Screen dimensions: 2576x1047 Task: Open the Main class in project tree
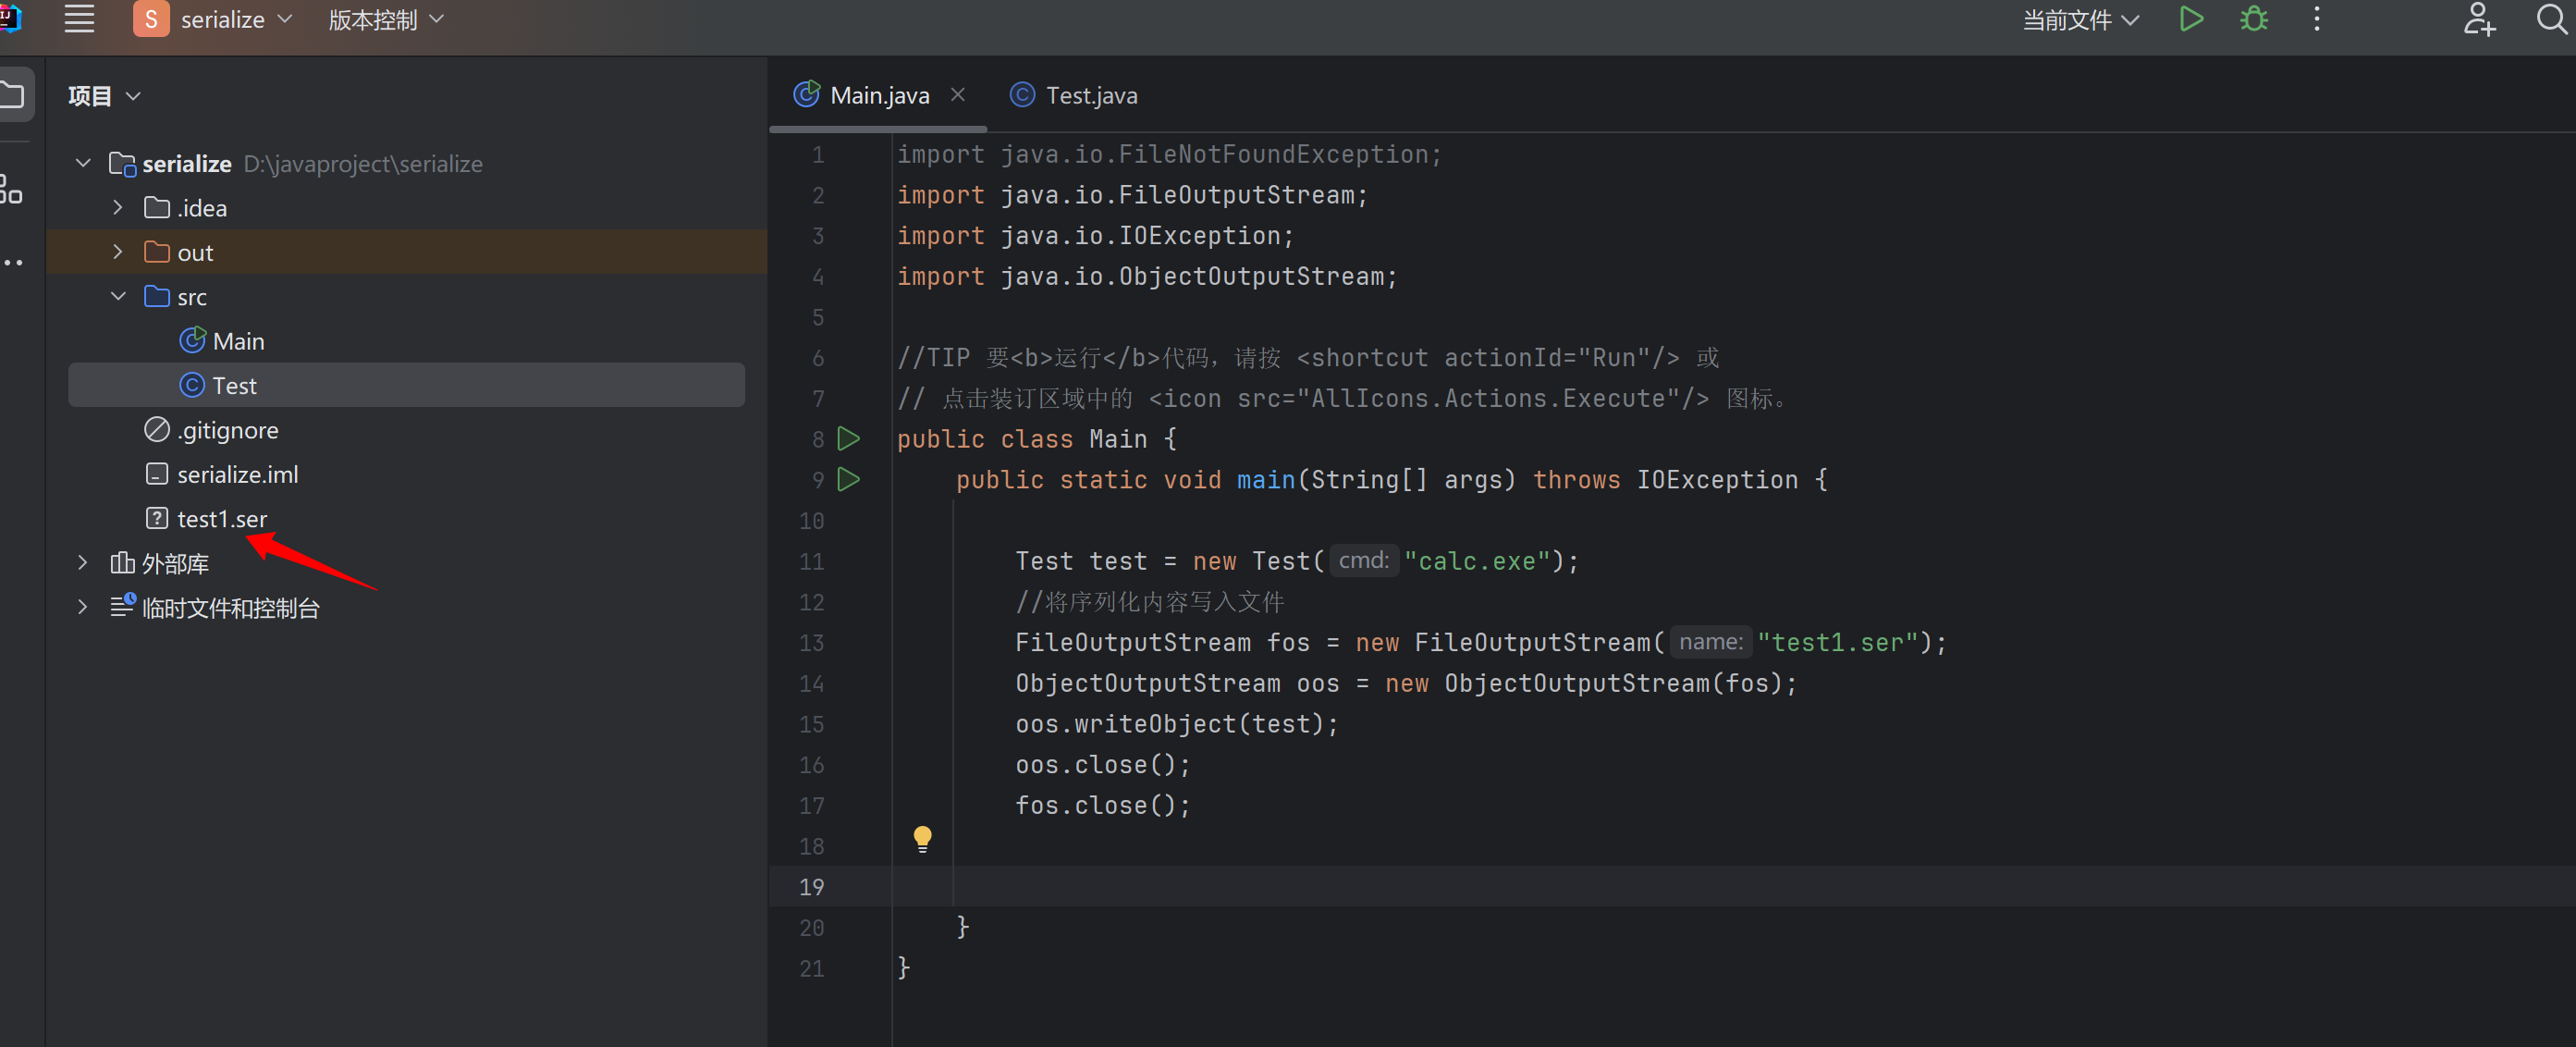pos(237,342)
